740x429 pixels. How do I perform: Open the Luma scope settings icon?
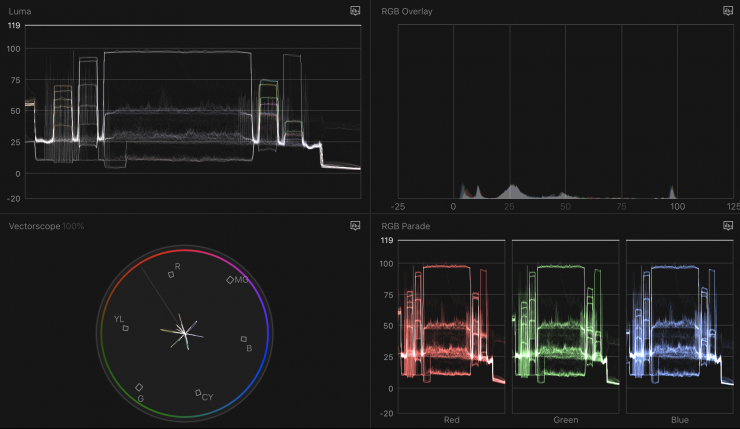pyautogui.click(x=355, y=10)
